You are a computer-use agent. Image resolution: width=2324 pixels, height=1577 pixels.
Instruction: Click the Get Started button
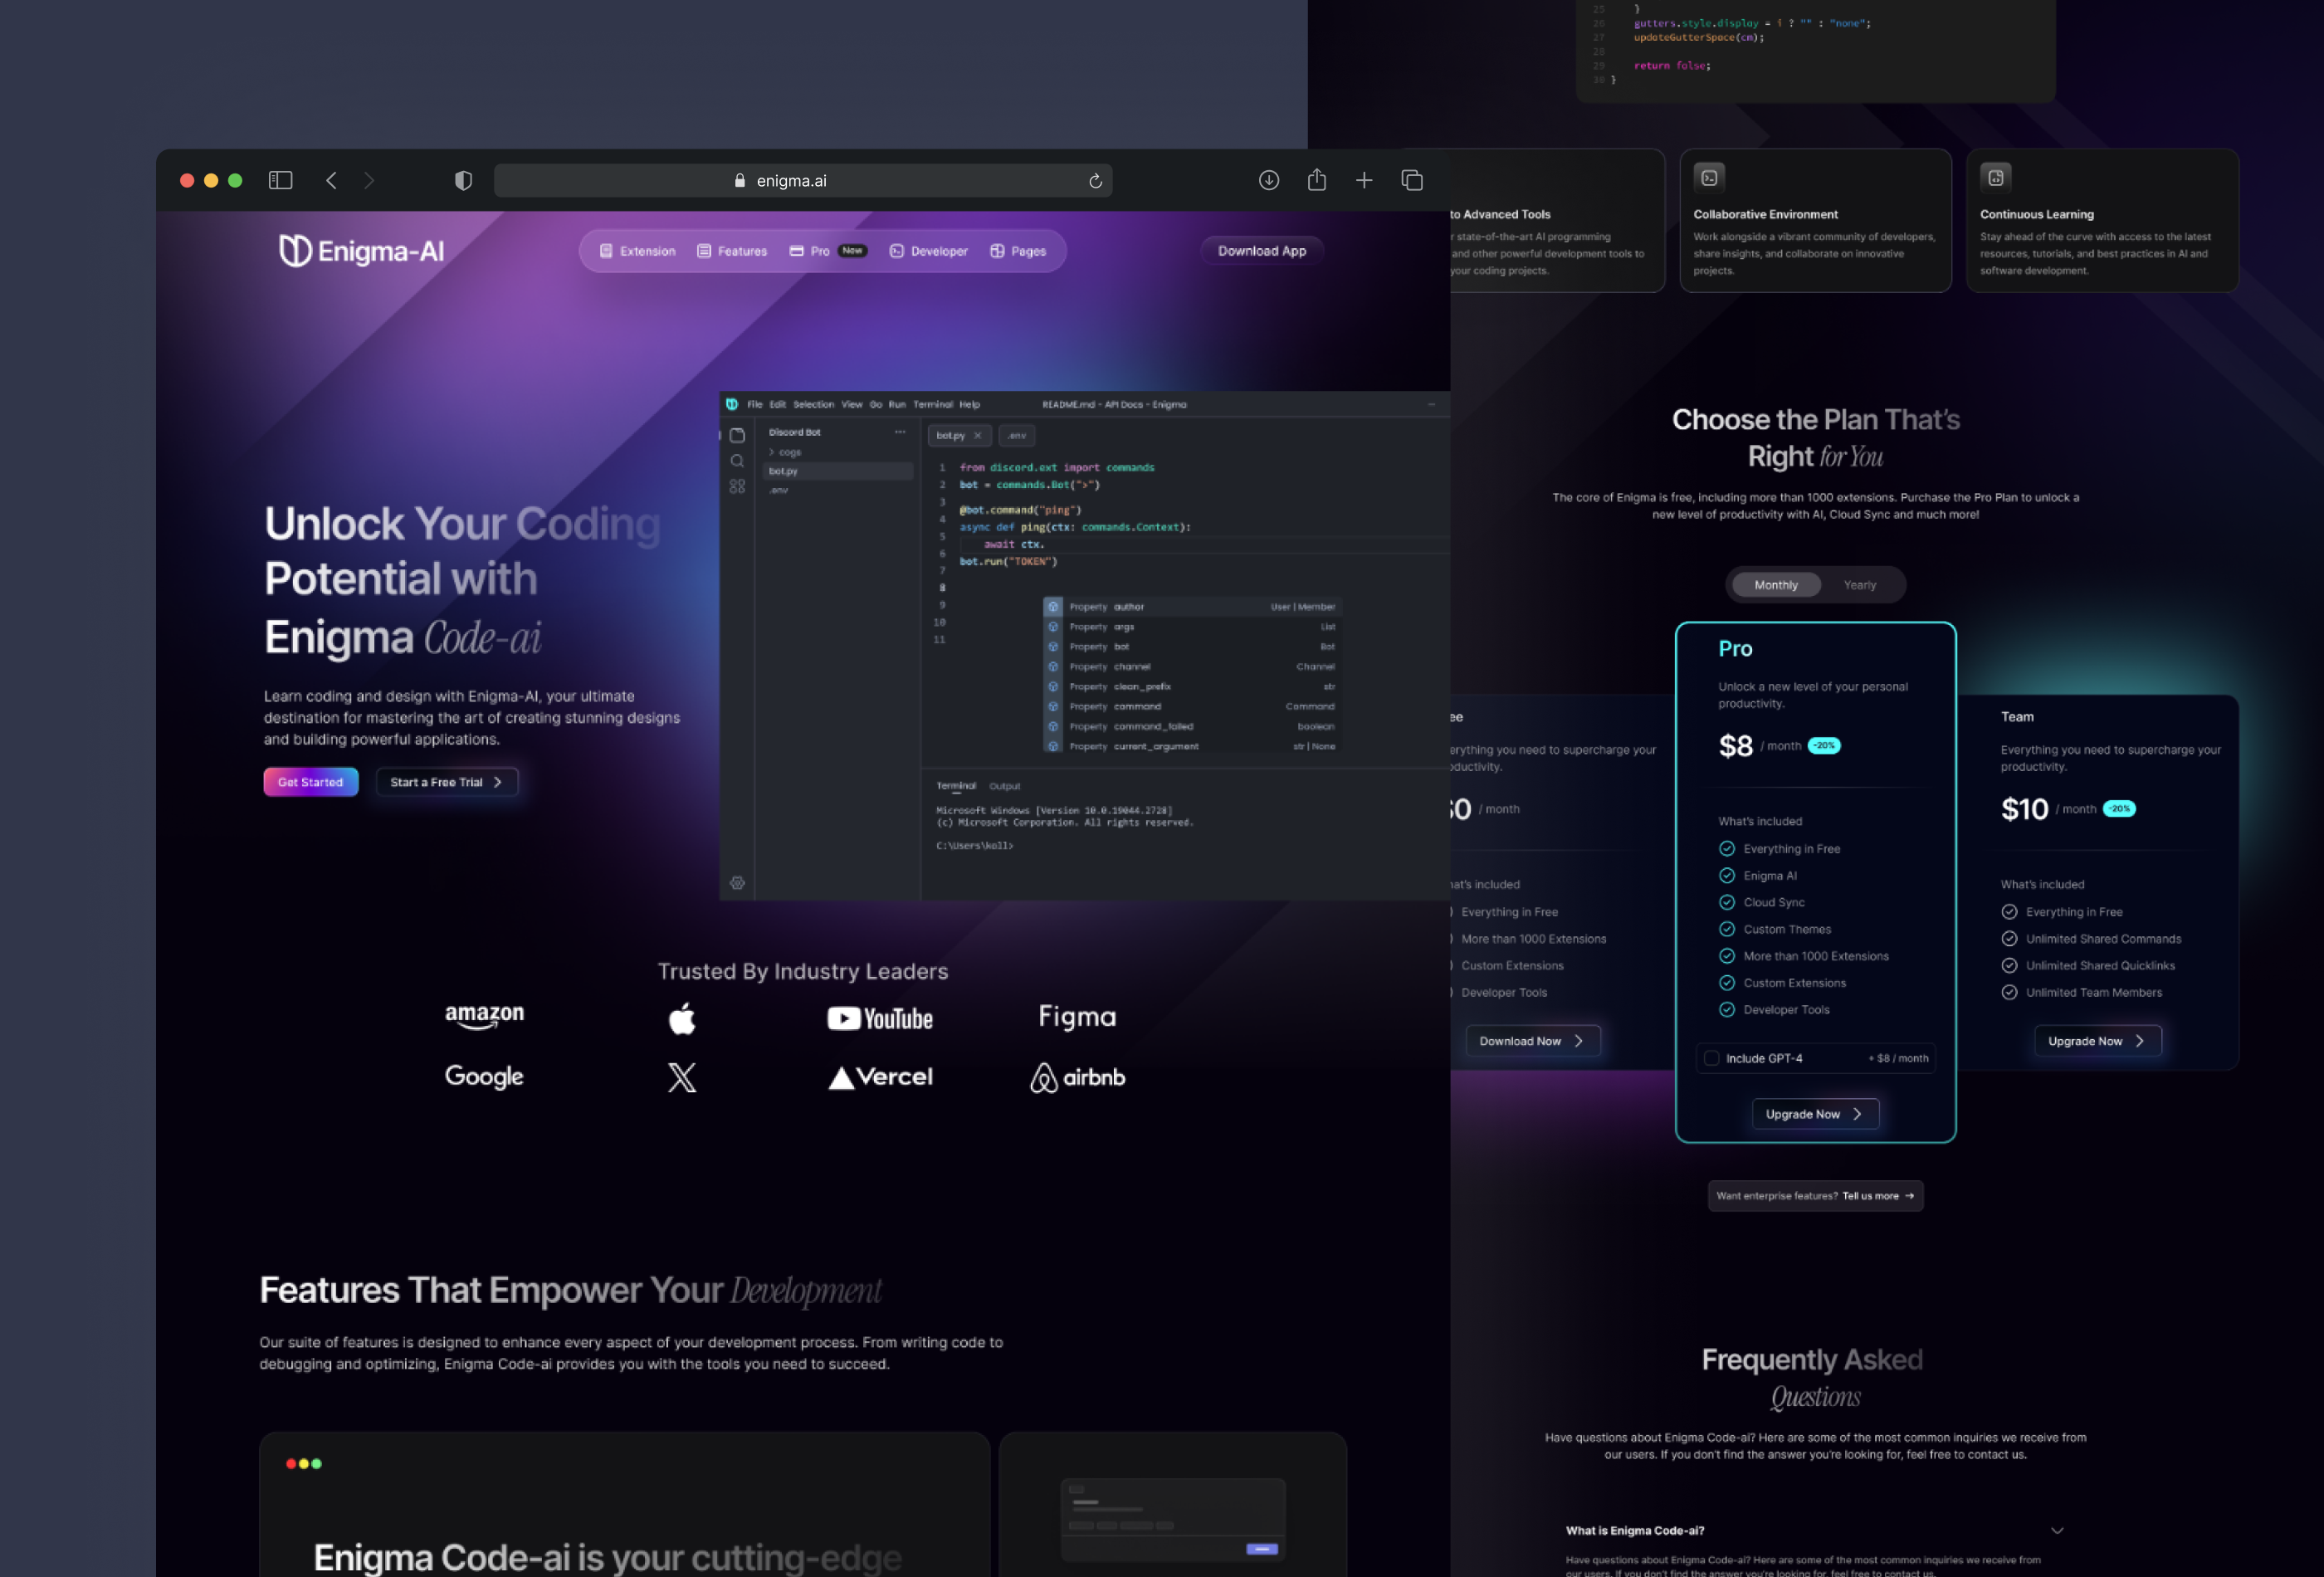(310, 782)
